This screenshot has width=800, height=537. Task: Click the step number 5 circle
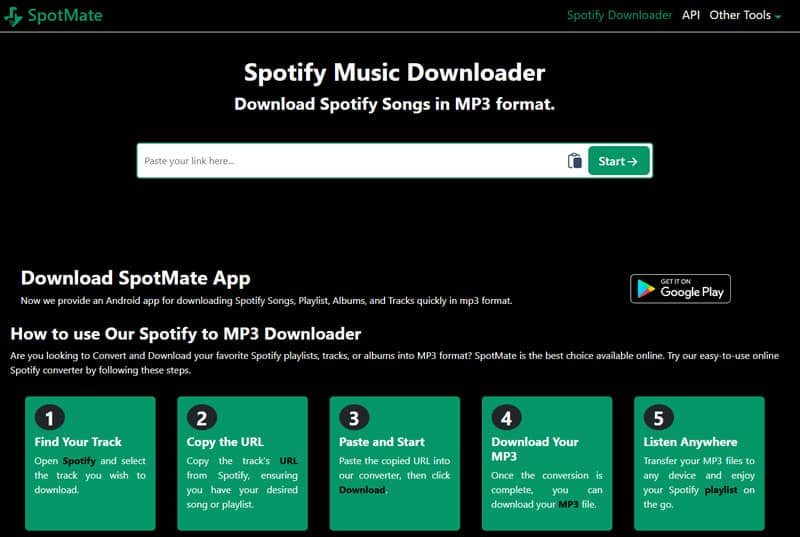click(x=658, y=418)
